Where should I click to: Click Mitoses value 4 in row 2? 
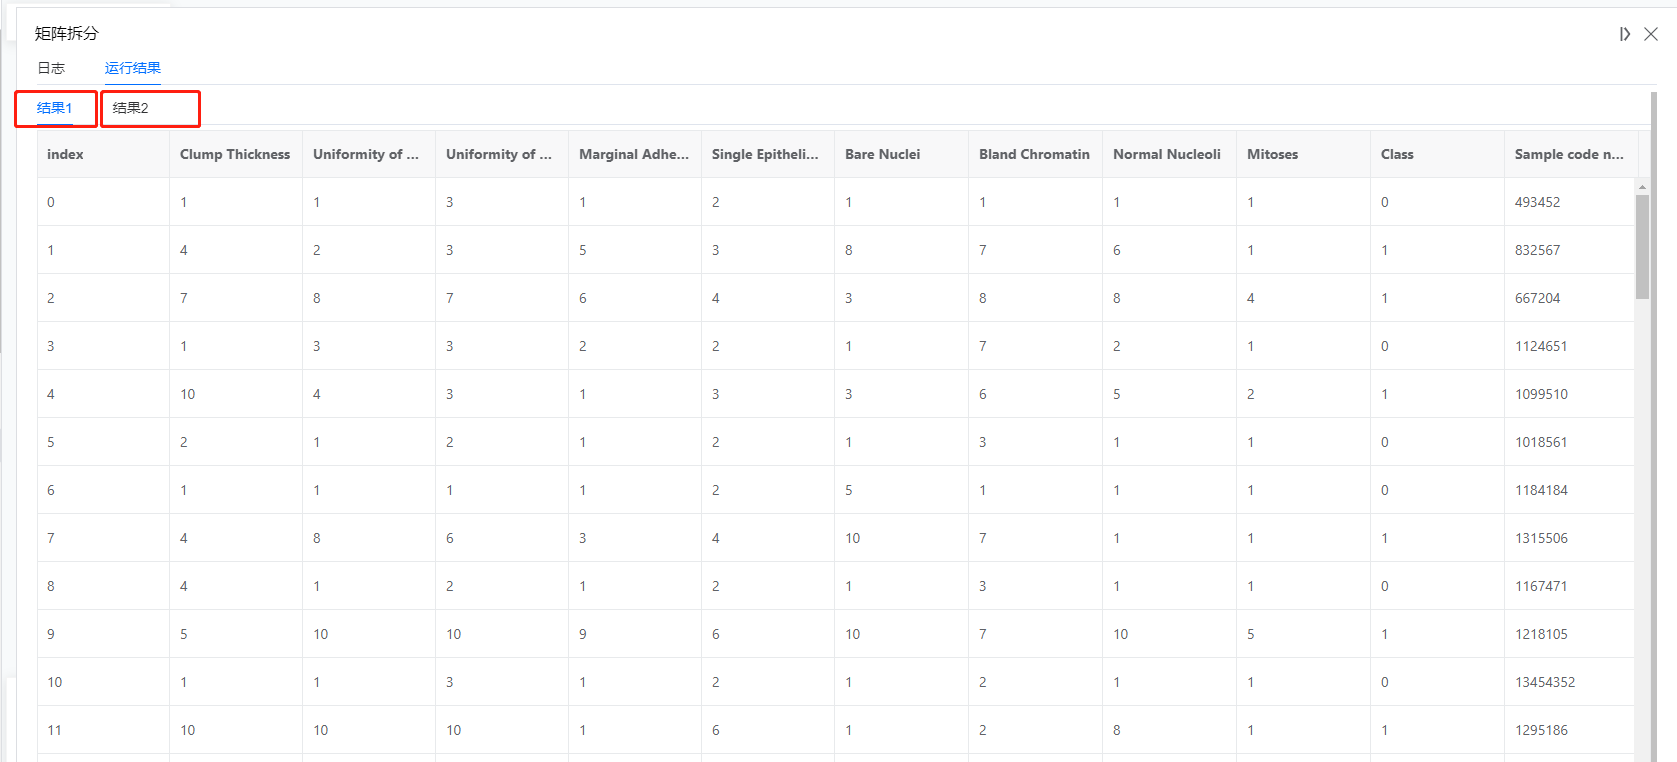pos(1251,298)
